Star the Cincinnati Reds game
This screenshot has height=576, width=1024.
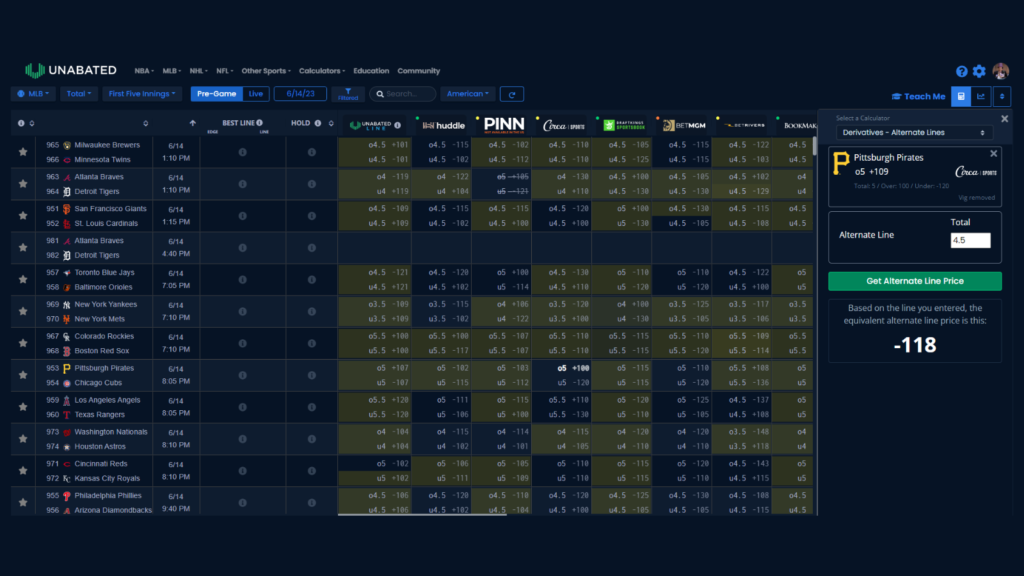[23, 471]
